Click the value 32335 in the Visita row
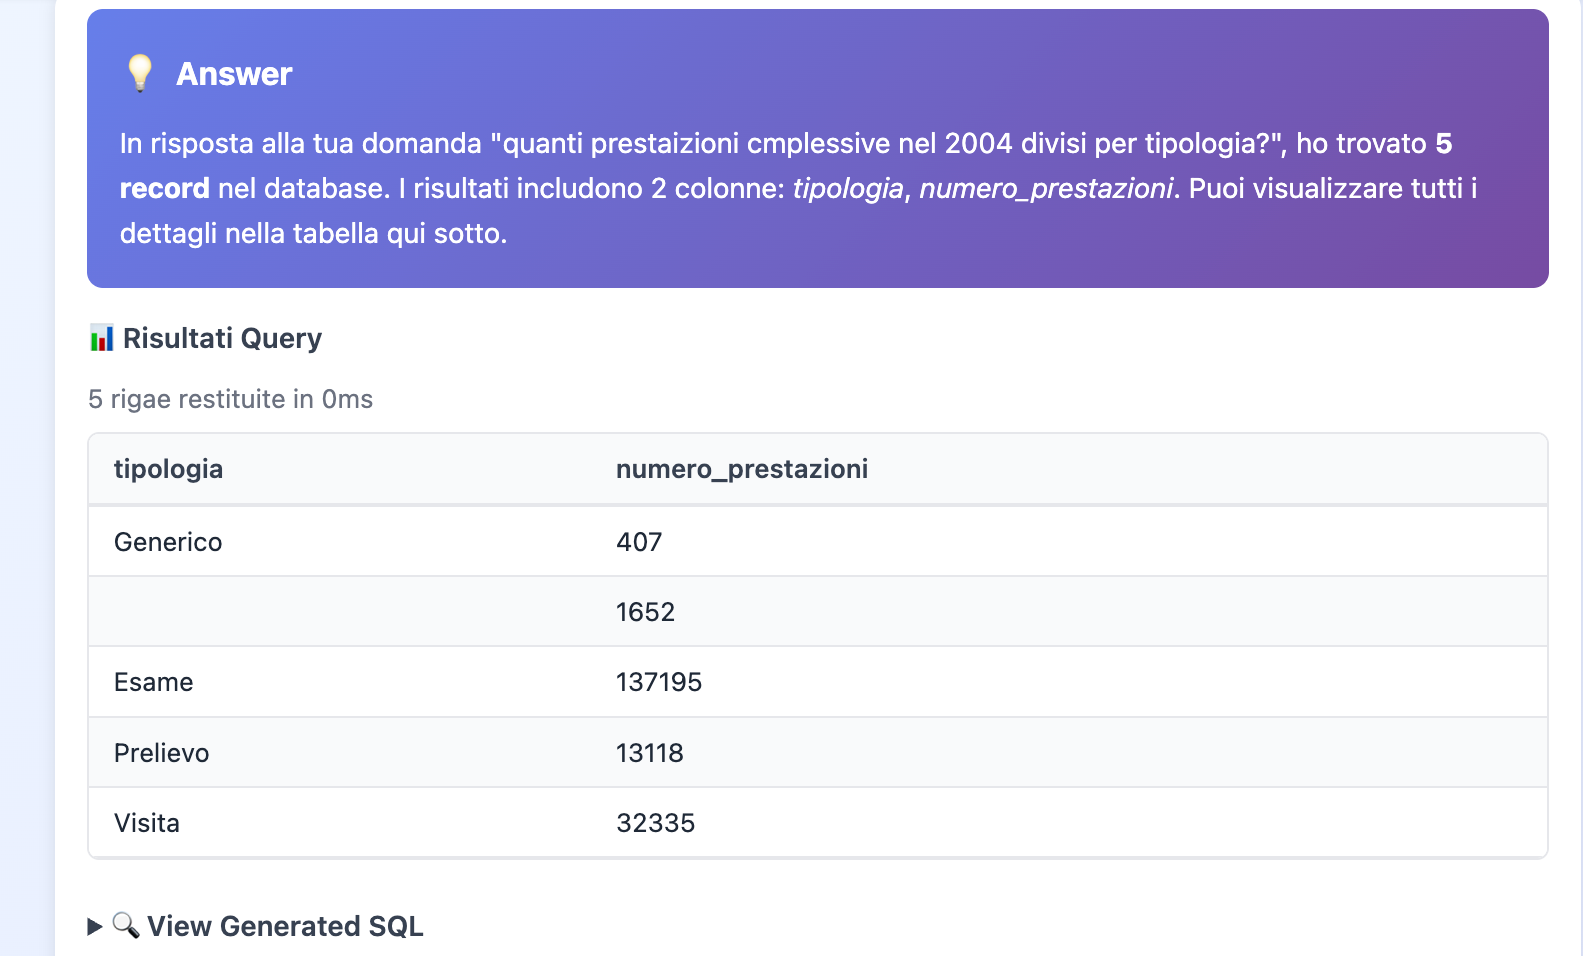This screenshot has height=956, width=1583. [655, 823]
